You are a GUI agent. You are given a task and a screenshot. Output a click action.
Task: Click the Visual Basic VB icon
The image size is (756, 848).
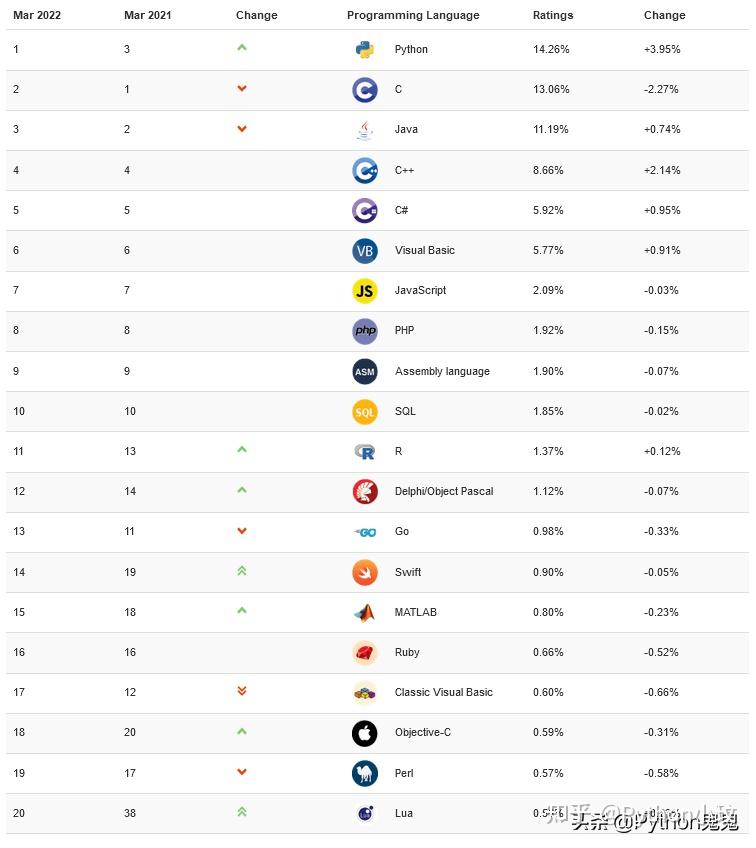[365, 251]
